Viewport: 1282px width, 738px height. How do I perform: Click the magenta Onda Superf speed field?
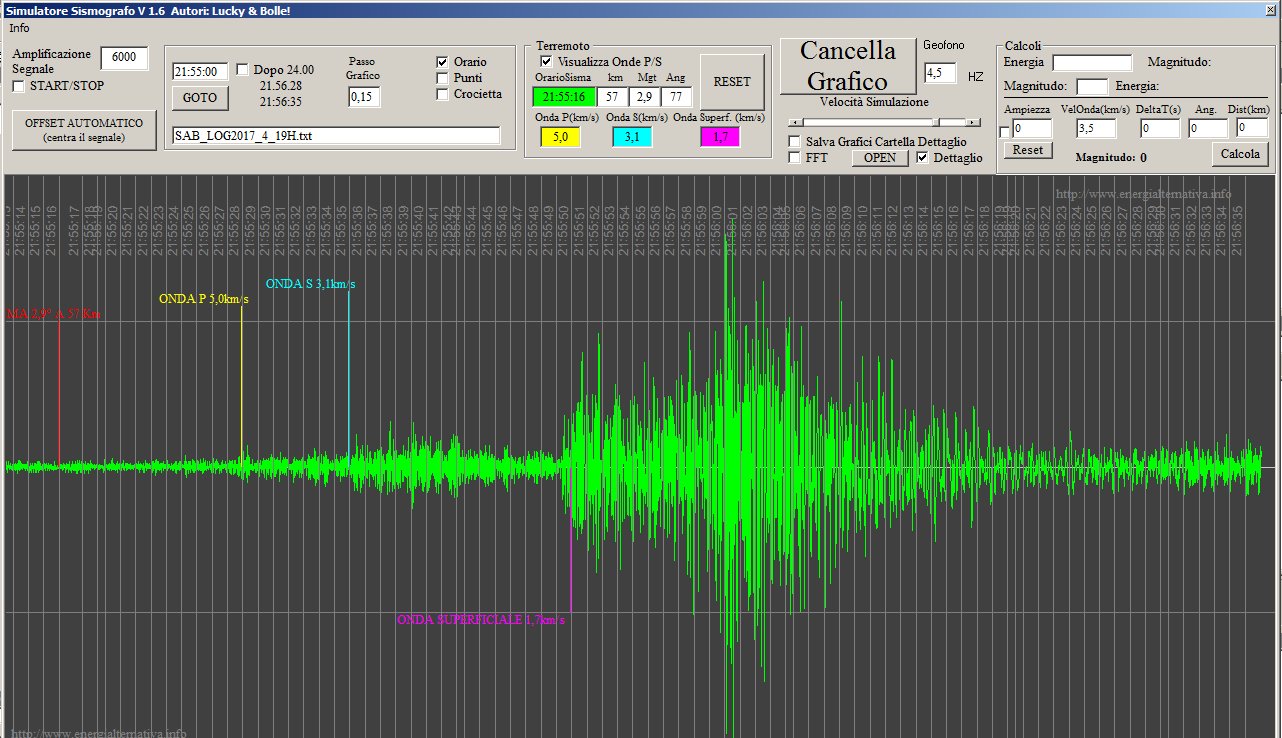coord(720,137)
